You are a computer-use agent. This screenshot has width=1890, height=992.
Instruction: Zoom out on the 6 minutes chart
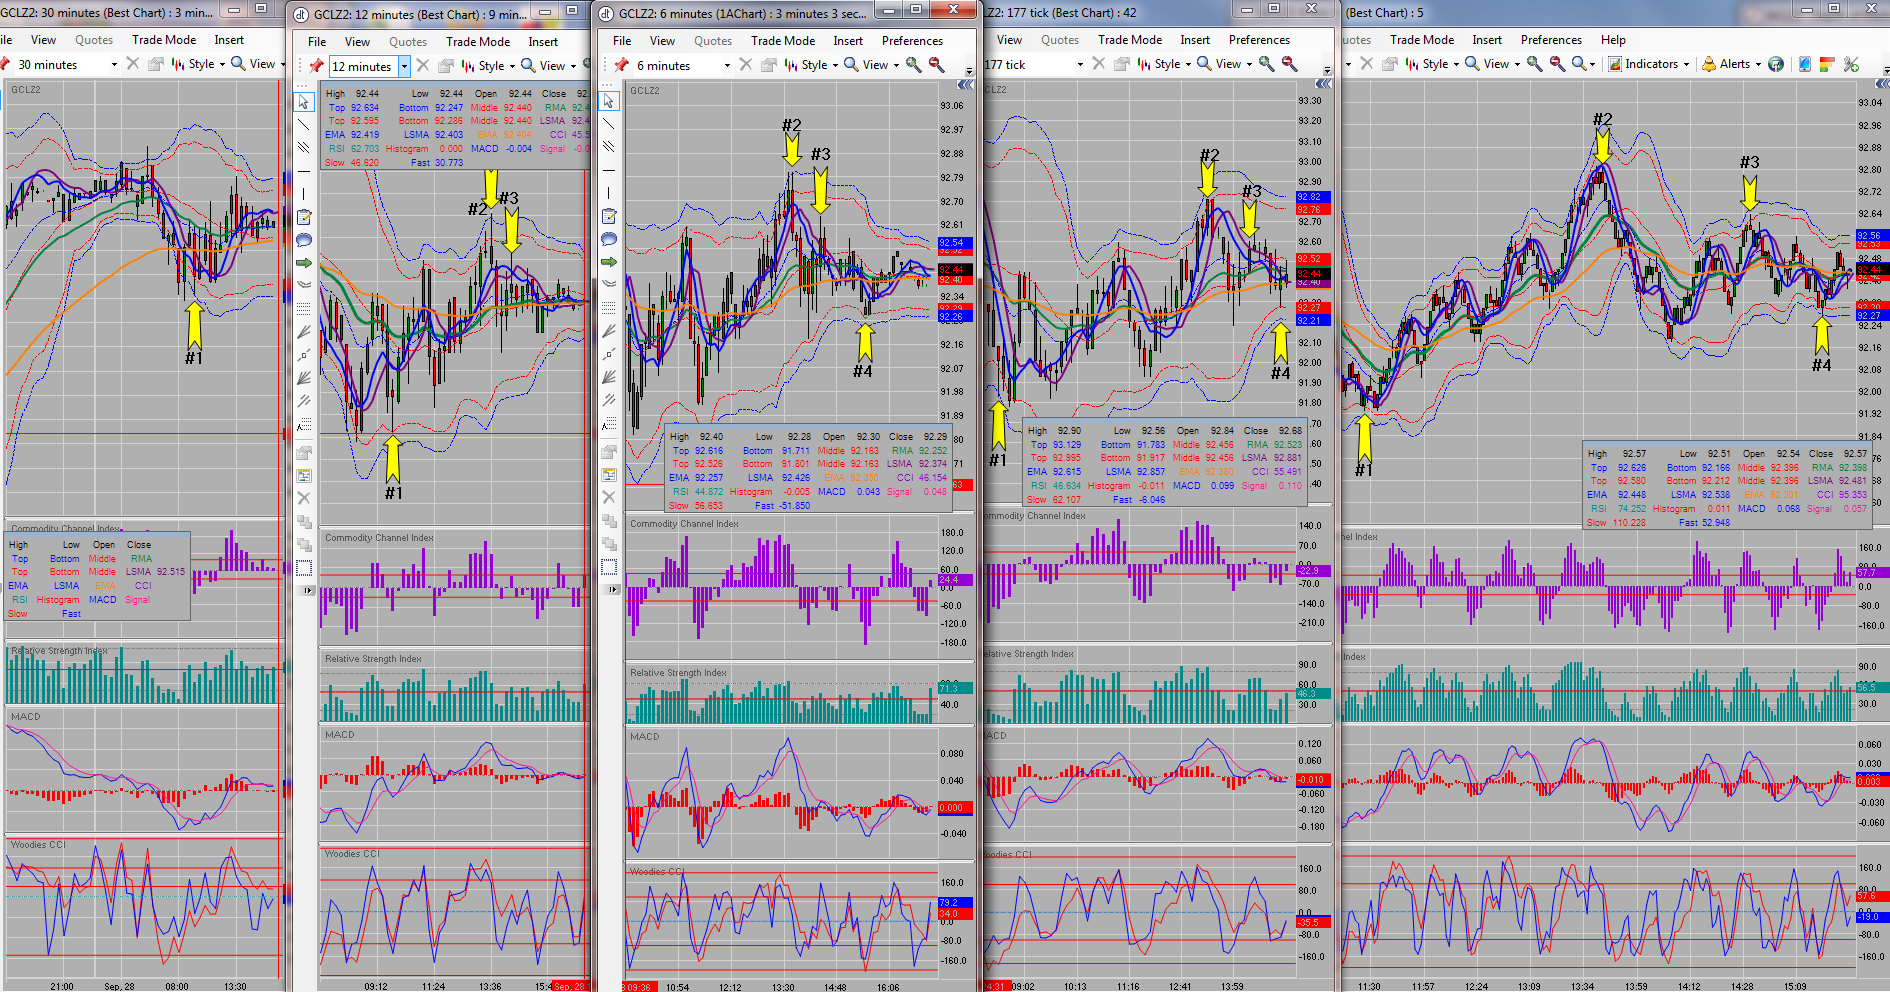point(937,65)
